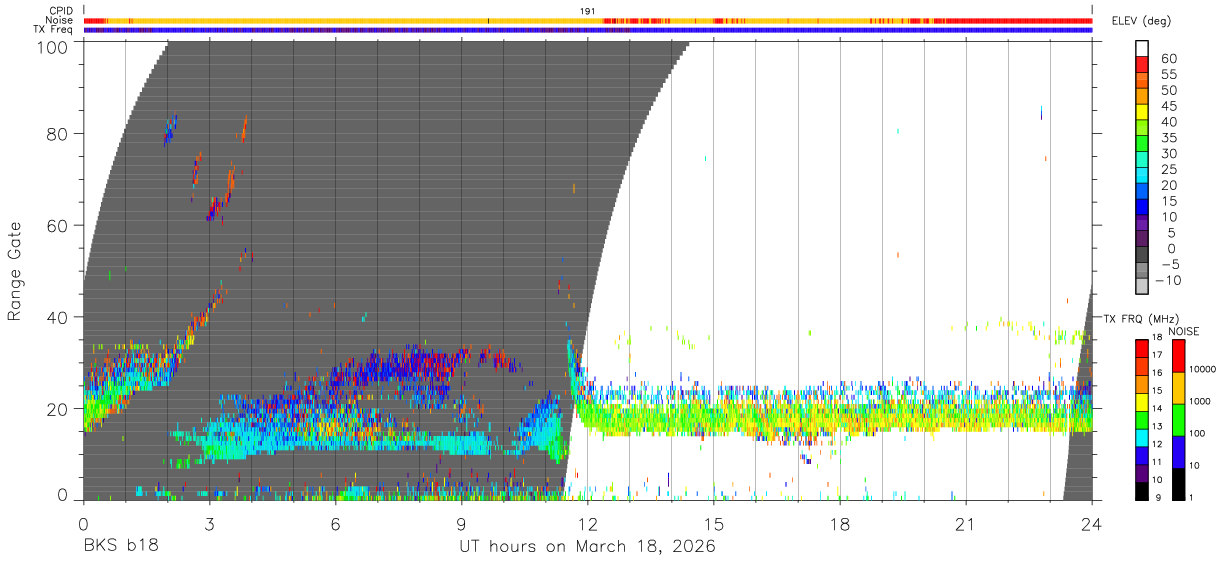Viewport: 1228px width, 567px height.
Task: Select the white top segment of ELEV color bar
Action: pyautogui.click(x=1142, y=48)
